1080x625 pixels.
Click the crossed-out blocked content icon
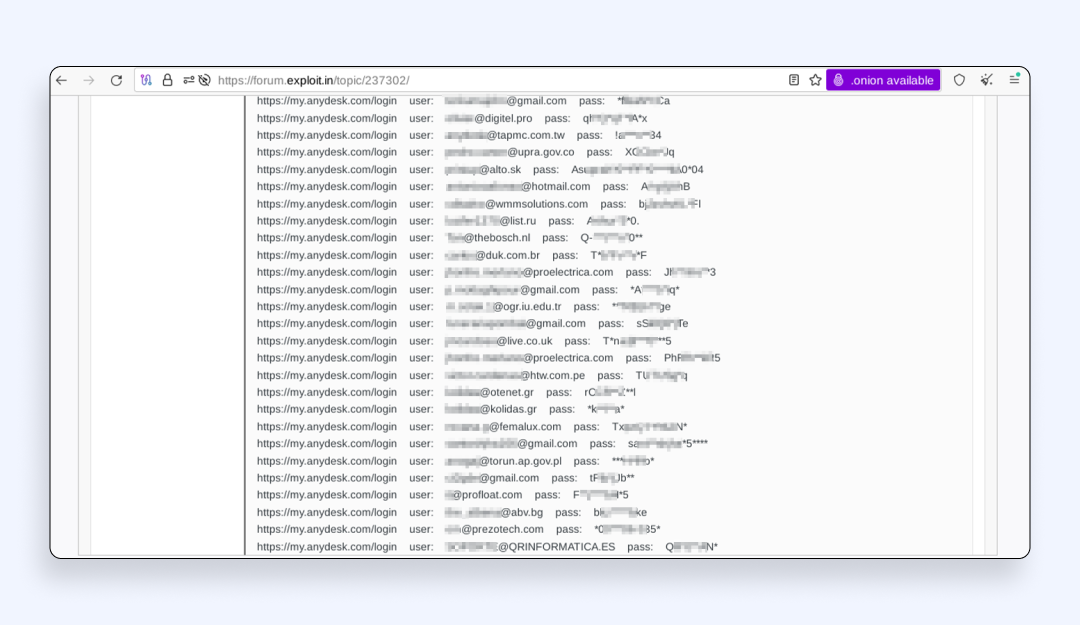(x=204, y=80)
